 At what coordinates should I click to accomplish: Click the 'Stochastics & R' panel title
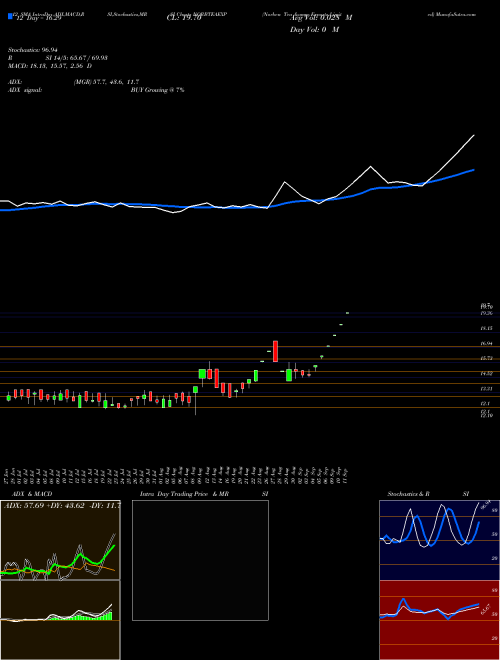tap(408, 494)
